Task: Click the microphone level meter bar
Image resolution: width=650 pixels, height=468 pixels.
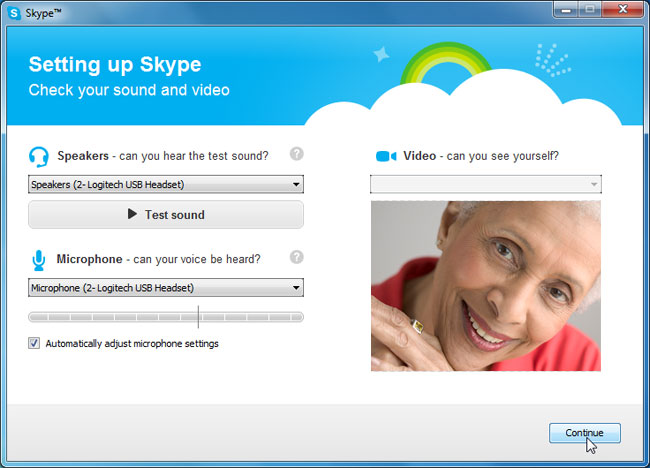Action: coord(166,317)
